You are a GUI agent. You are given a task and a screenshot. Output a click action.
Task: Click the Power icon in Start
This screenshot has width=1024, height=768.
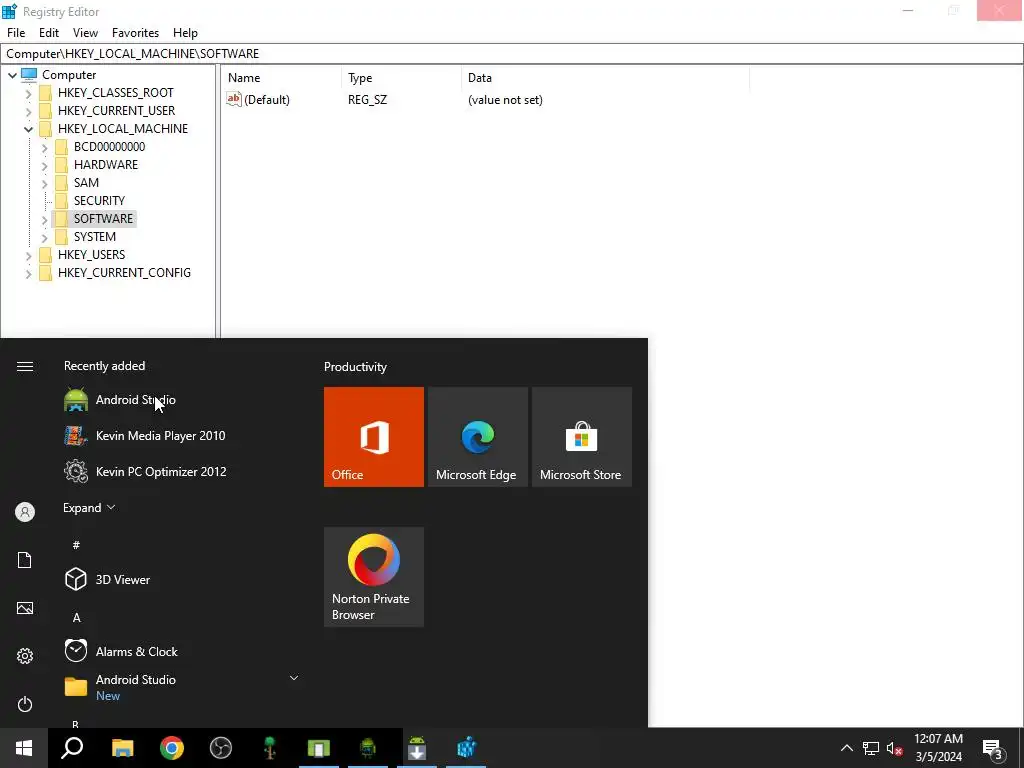click(x=25, y=704)
